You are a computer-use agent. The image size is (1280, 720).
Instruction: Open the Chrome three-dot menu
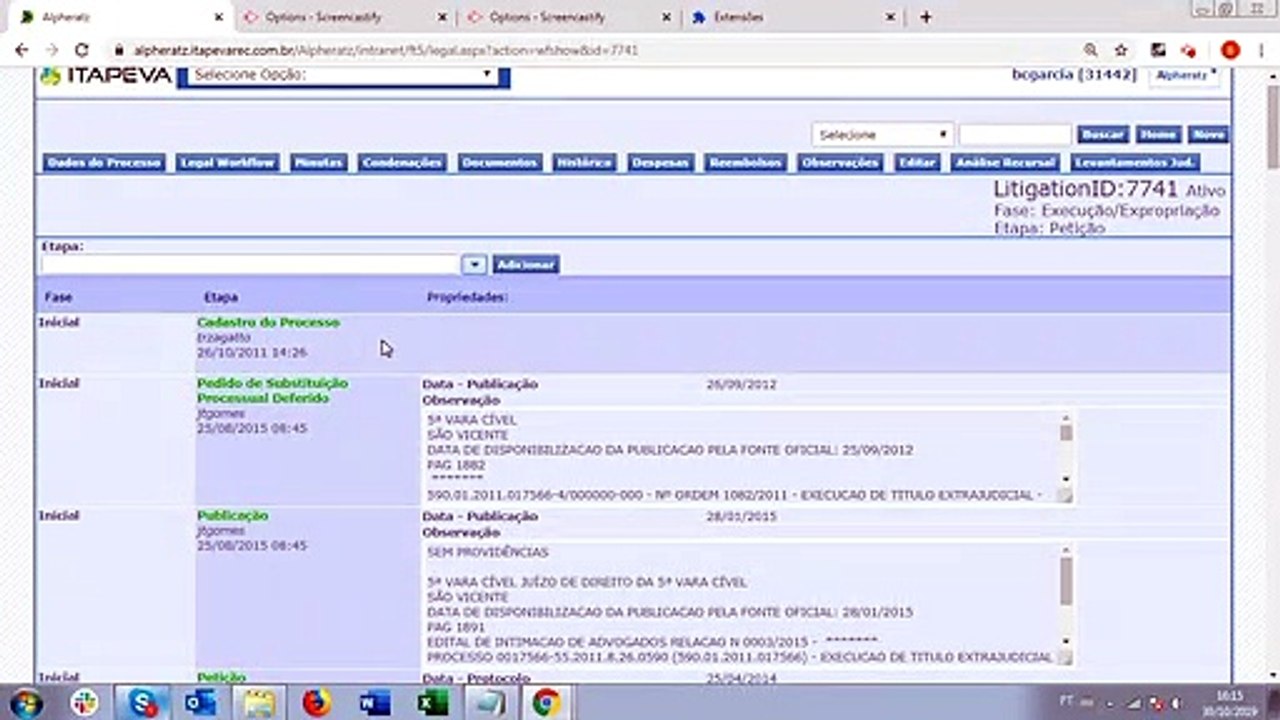click(1262, 50)
